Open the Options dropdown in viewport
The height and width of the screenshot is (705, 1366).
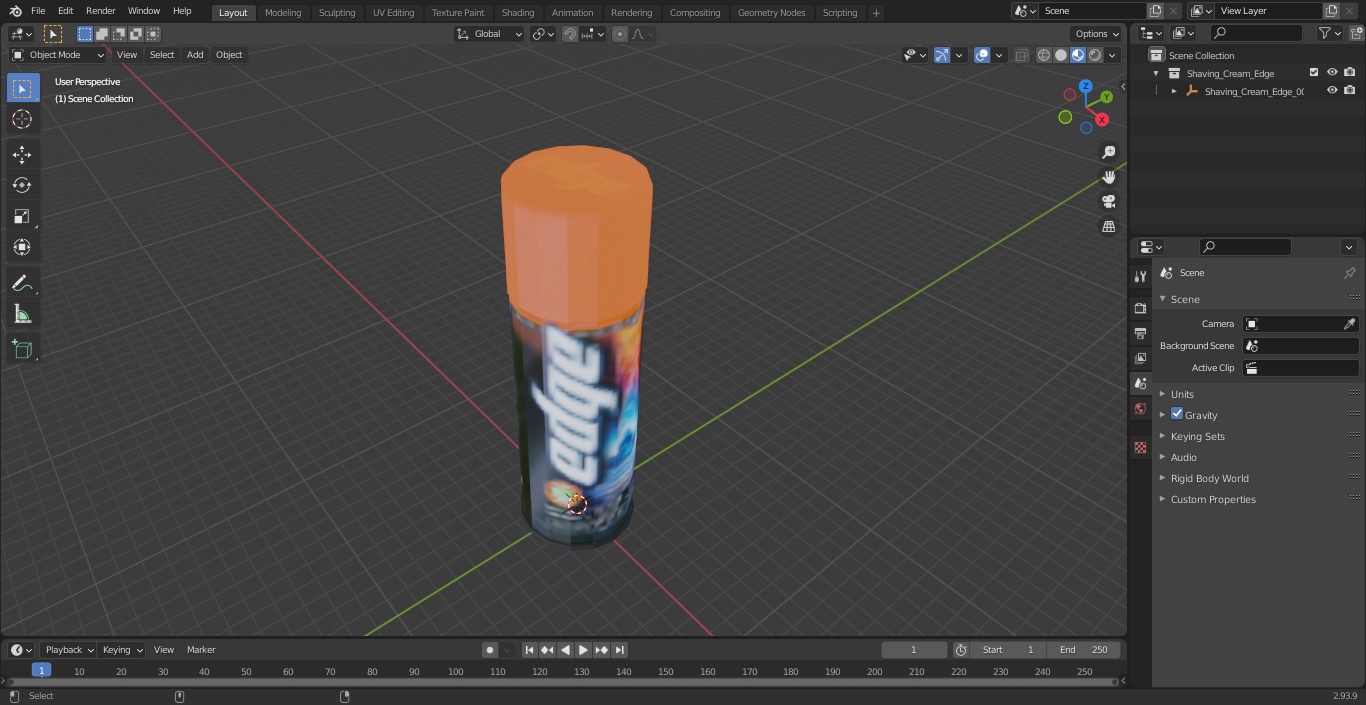(1097, 34)
